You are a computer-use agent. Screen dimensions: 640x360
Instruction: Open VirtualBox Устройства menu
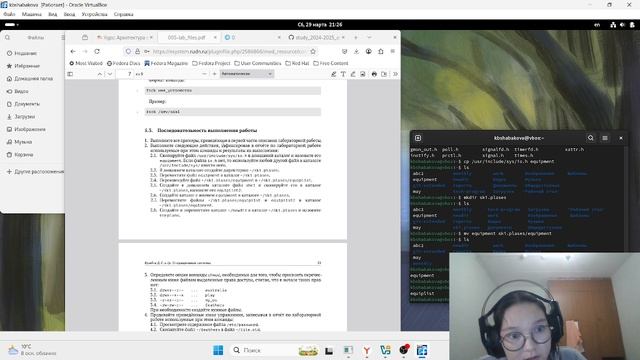(x=94, y=14)
